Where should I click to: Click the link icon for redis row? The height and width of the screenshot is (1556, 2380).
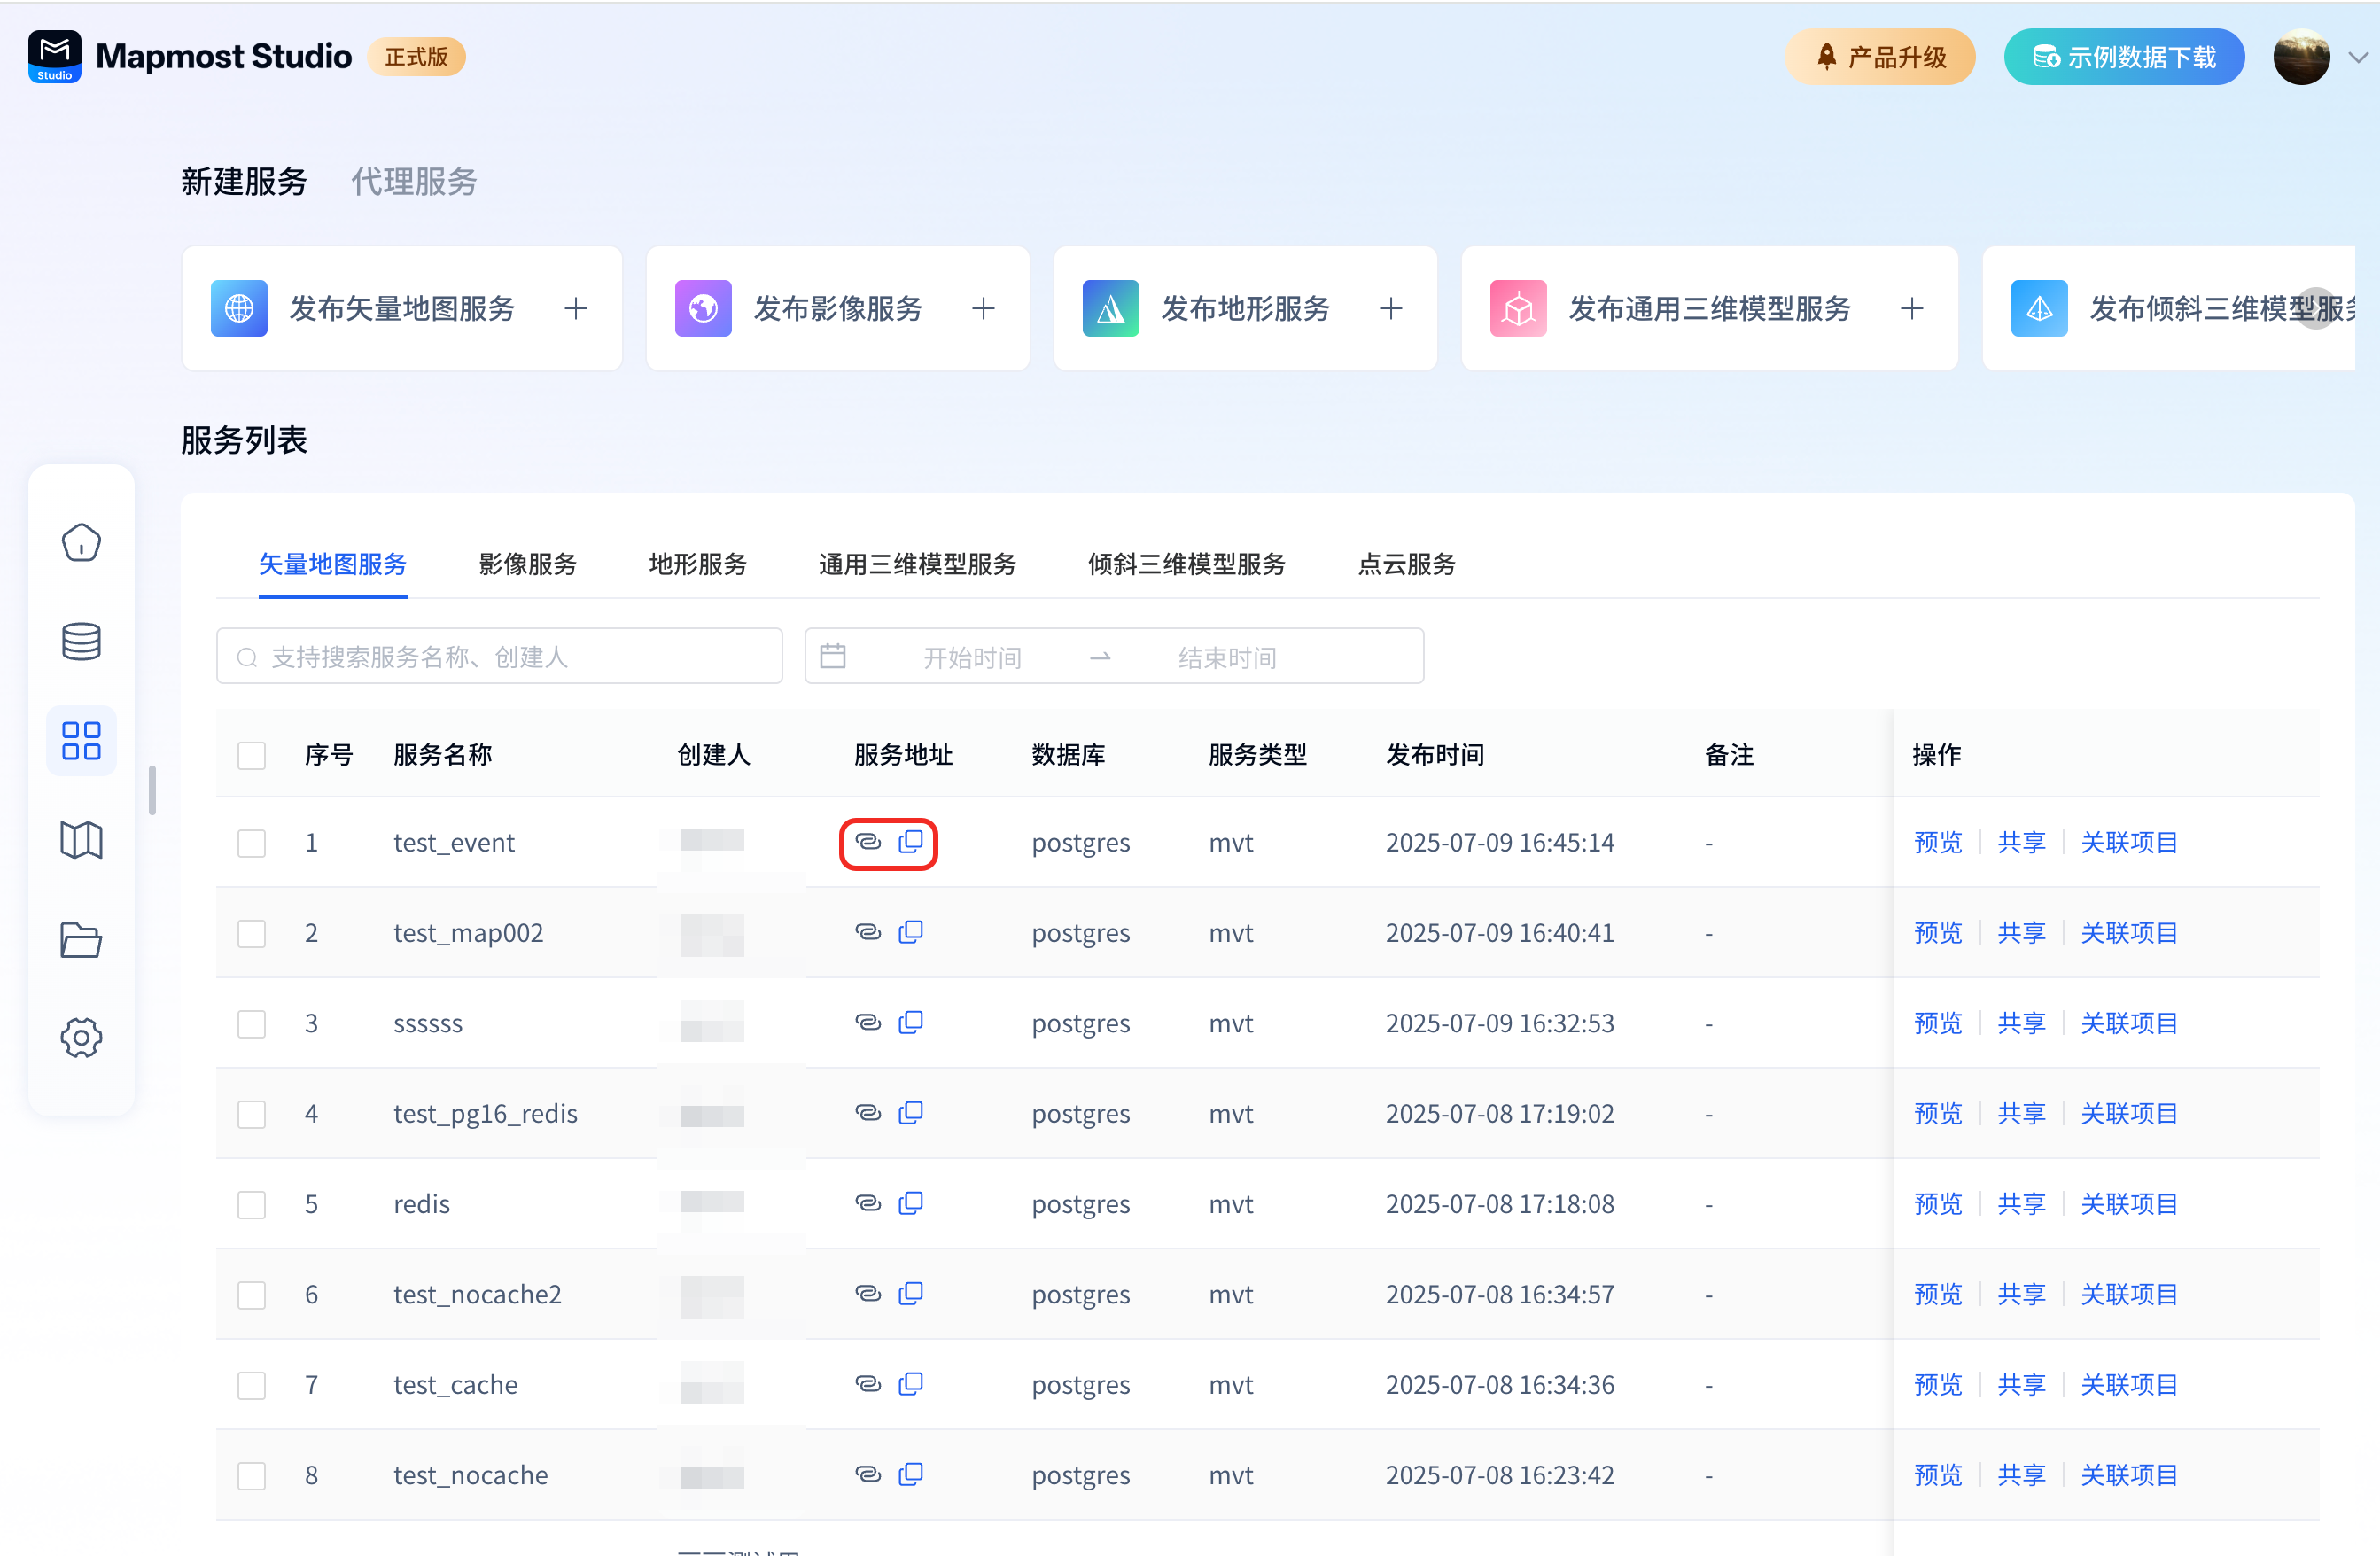click(868, 1203)
